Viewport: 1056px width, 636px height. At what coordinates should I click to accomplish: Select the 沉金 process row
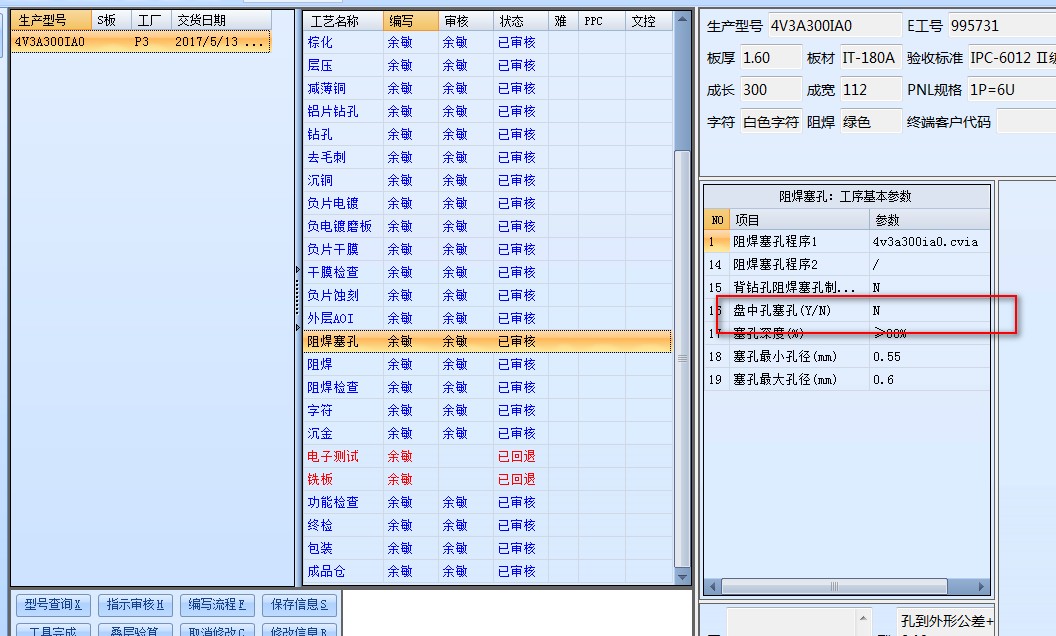coord(488,433)
